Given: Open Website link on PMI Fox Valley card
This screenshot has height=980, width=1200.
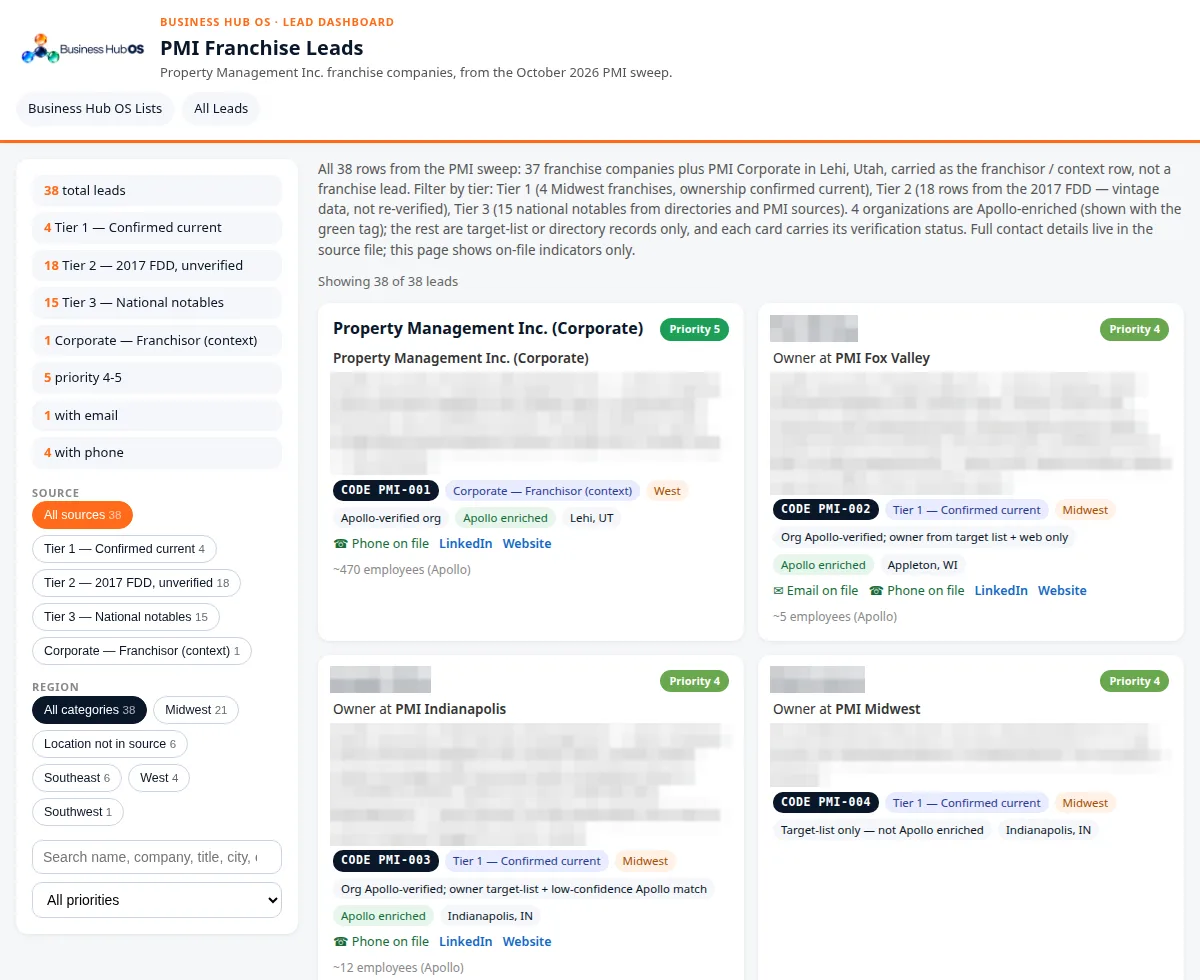Looking at the screenshot, I should point(1062,591).
